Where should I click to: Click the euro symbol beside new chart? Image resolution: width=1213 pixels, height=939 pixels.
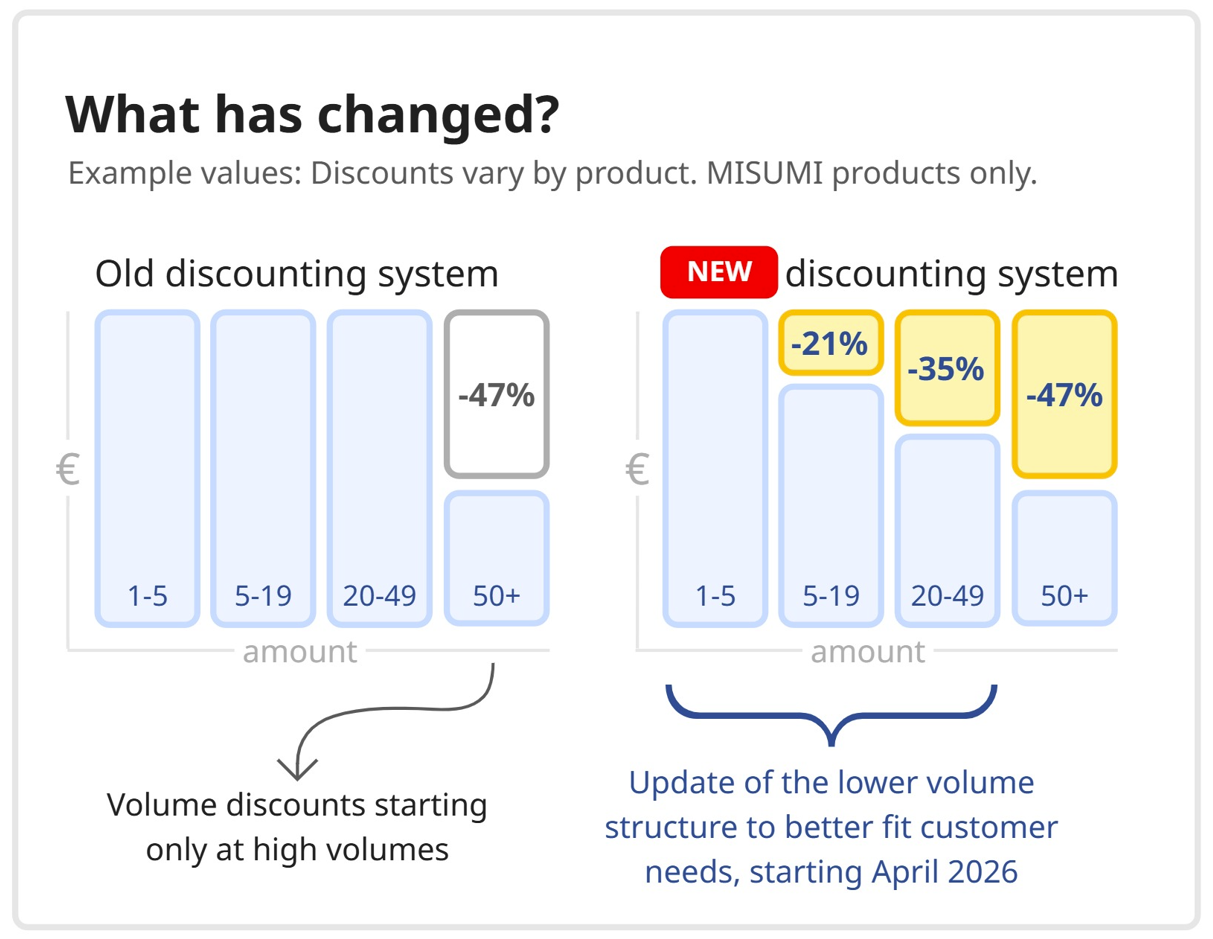pos(637,469)
